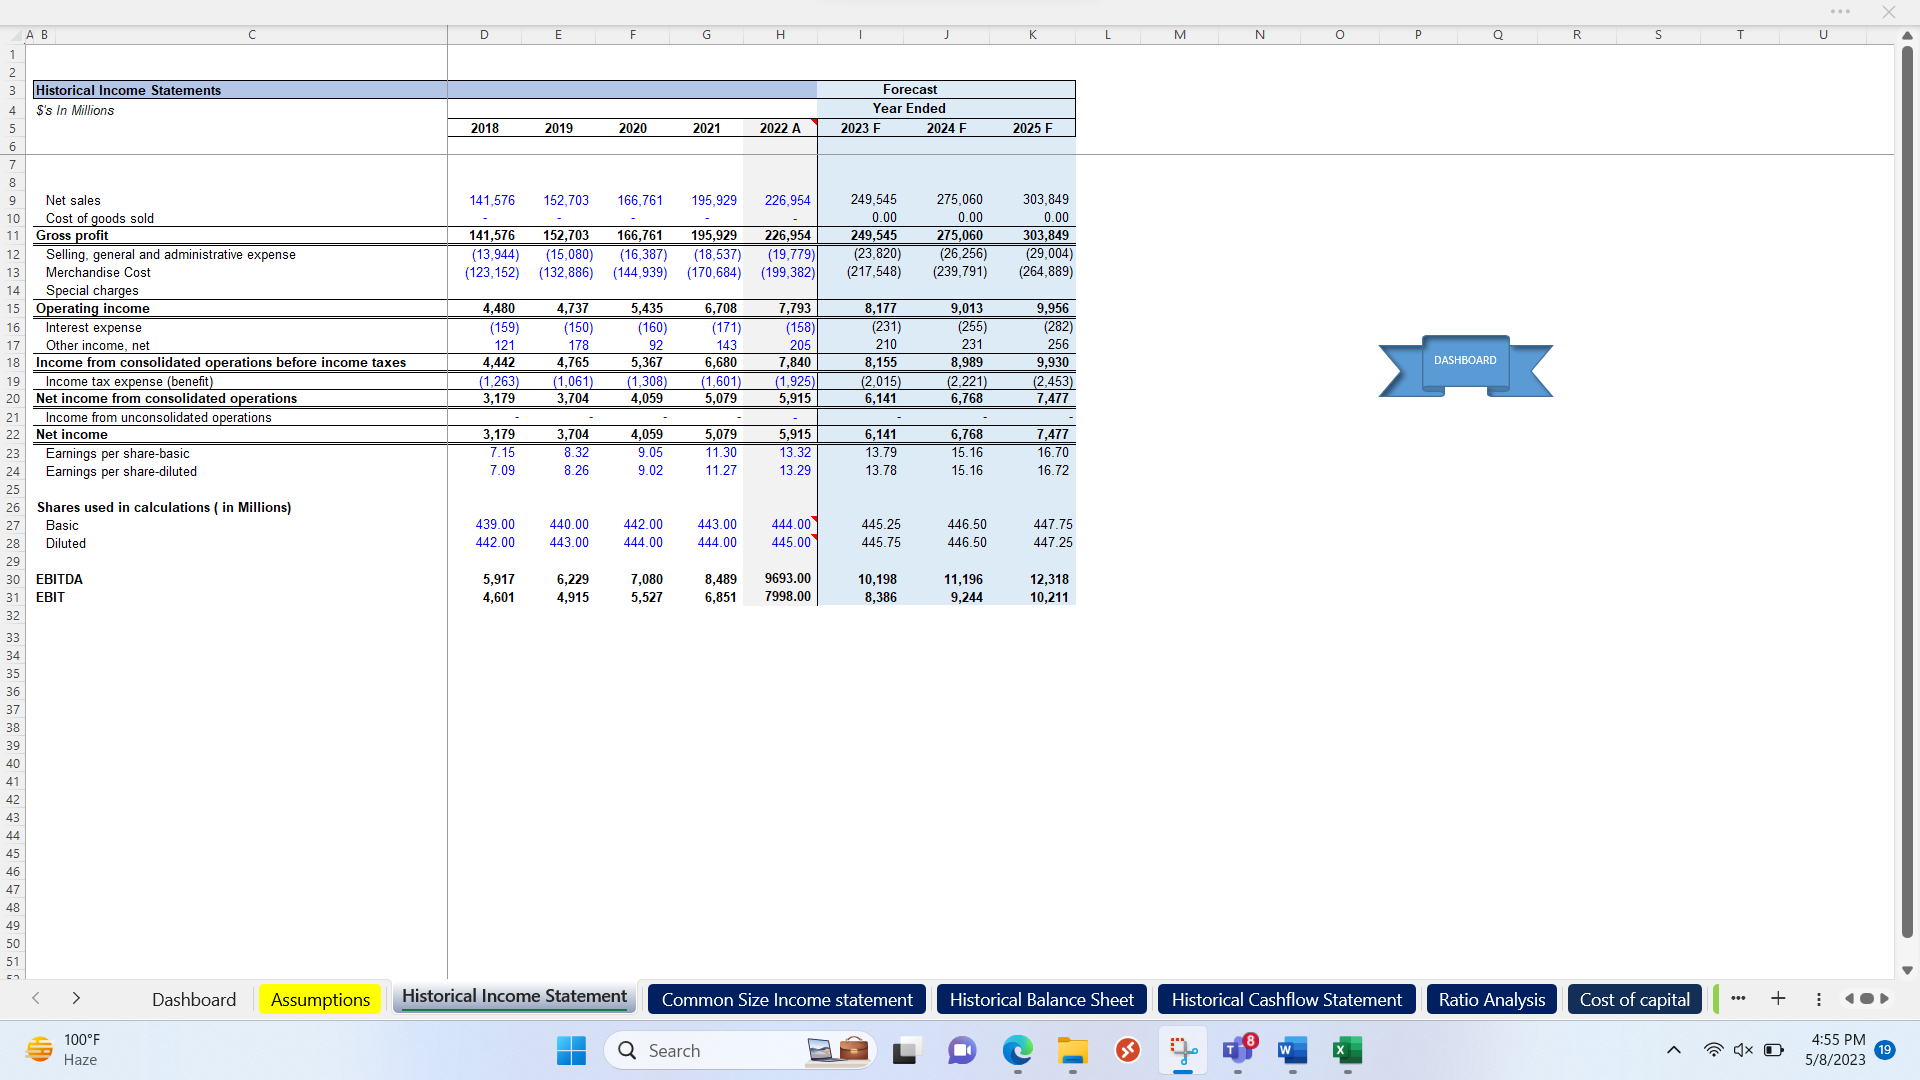Open the Assumptions sheet
This screenshot has width=1920, height=1080.
coord(319,999)
